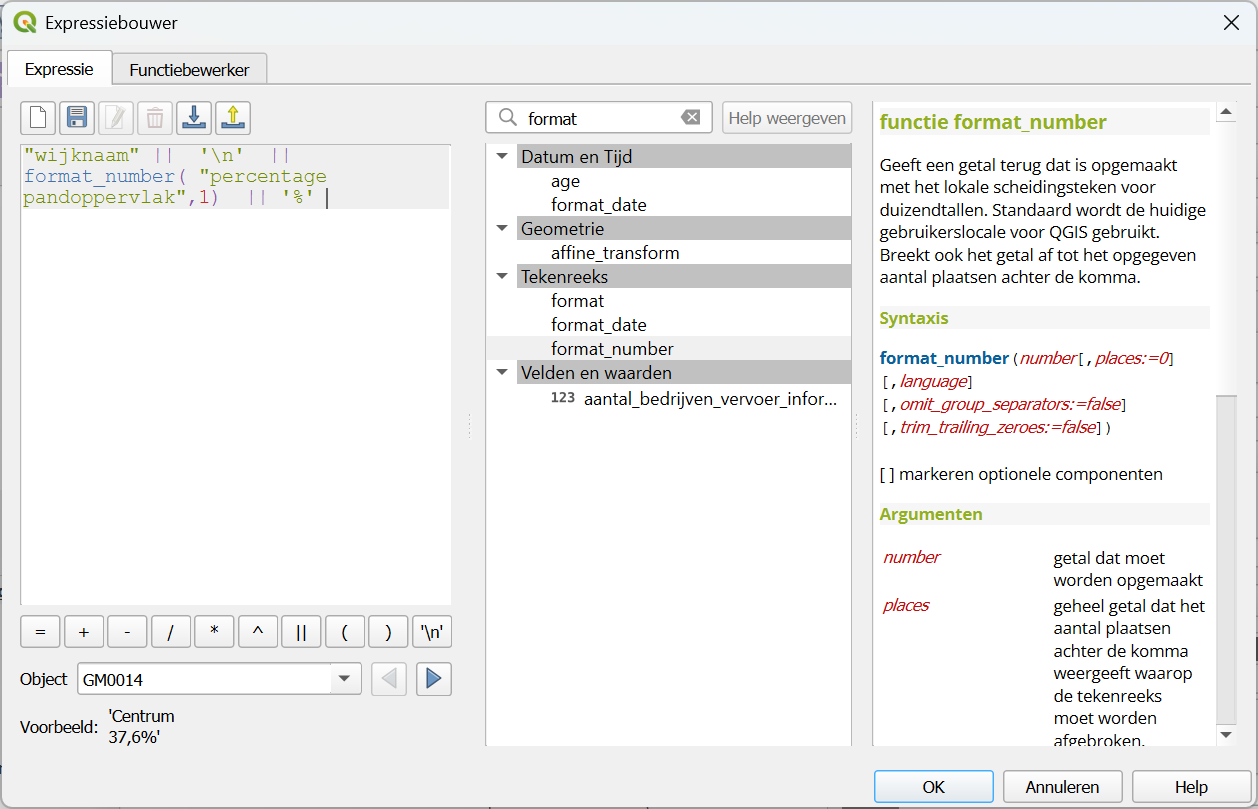Viewport: 1258px width, 809px height.
Task: Collapse the Datum en Tijd group
Action: pyautogui.click(x=502, y=157)
